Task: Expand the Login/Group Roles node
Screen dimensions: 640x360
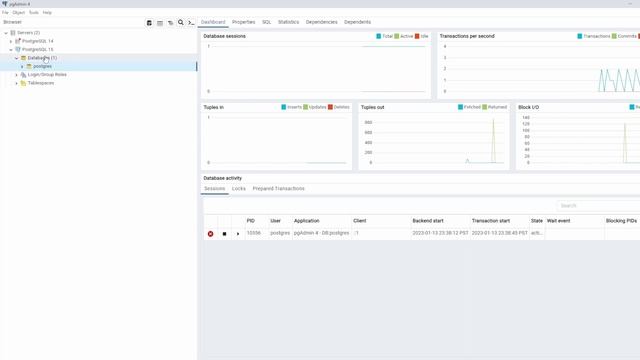Action: point(17,75)
